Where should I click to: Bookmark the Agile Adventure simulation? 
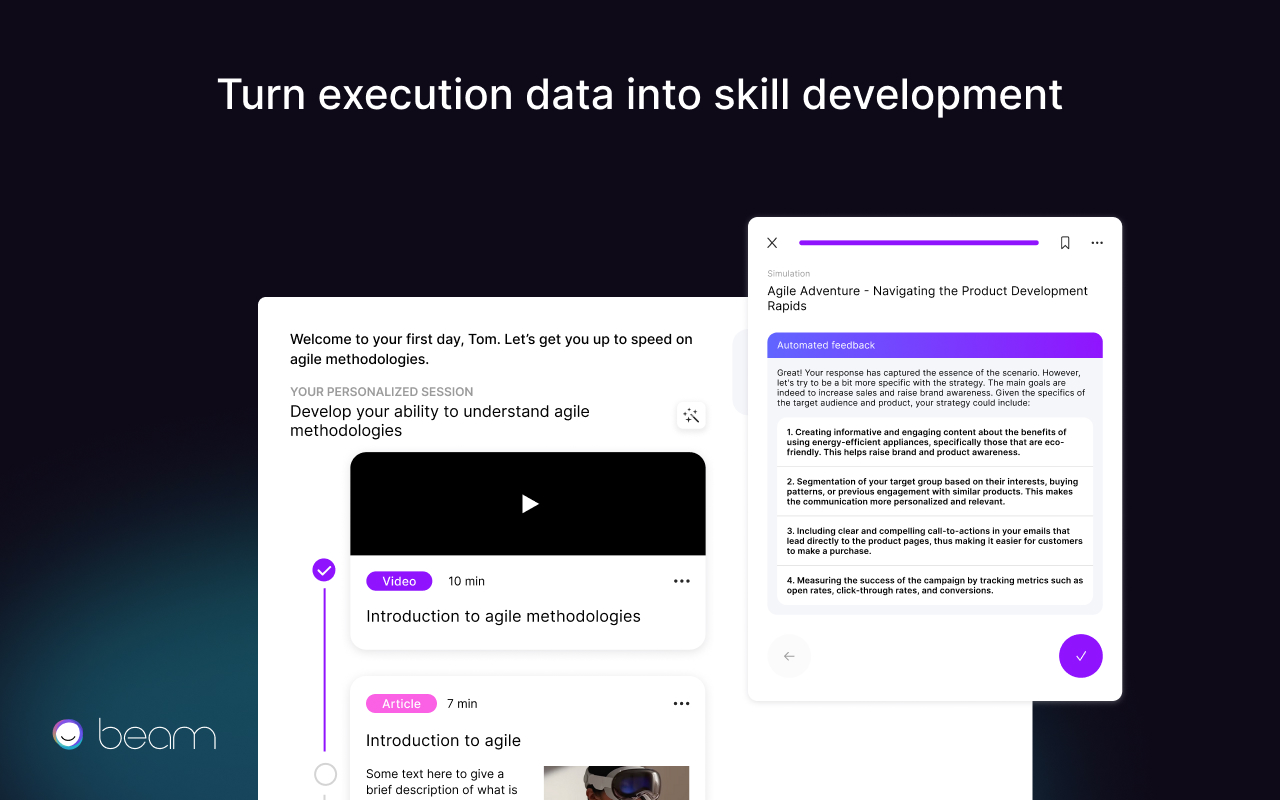1065,243
